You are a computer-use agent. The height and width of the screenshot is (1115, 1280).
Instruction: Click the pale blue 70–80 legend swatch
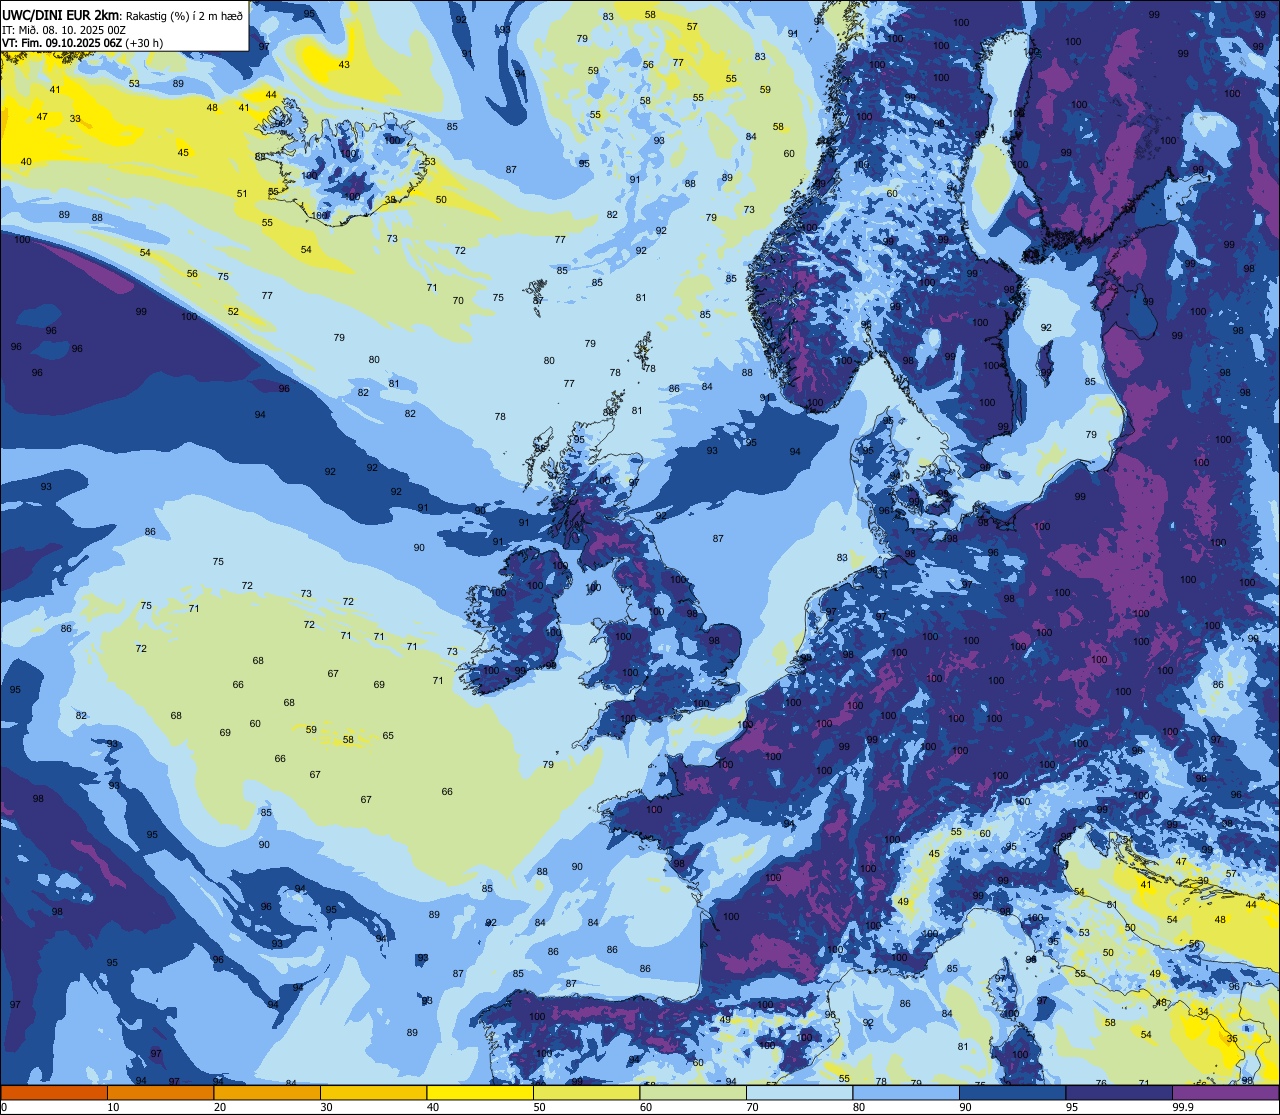pyautogui.click(x=799, y=1093)
